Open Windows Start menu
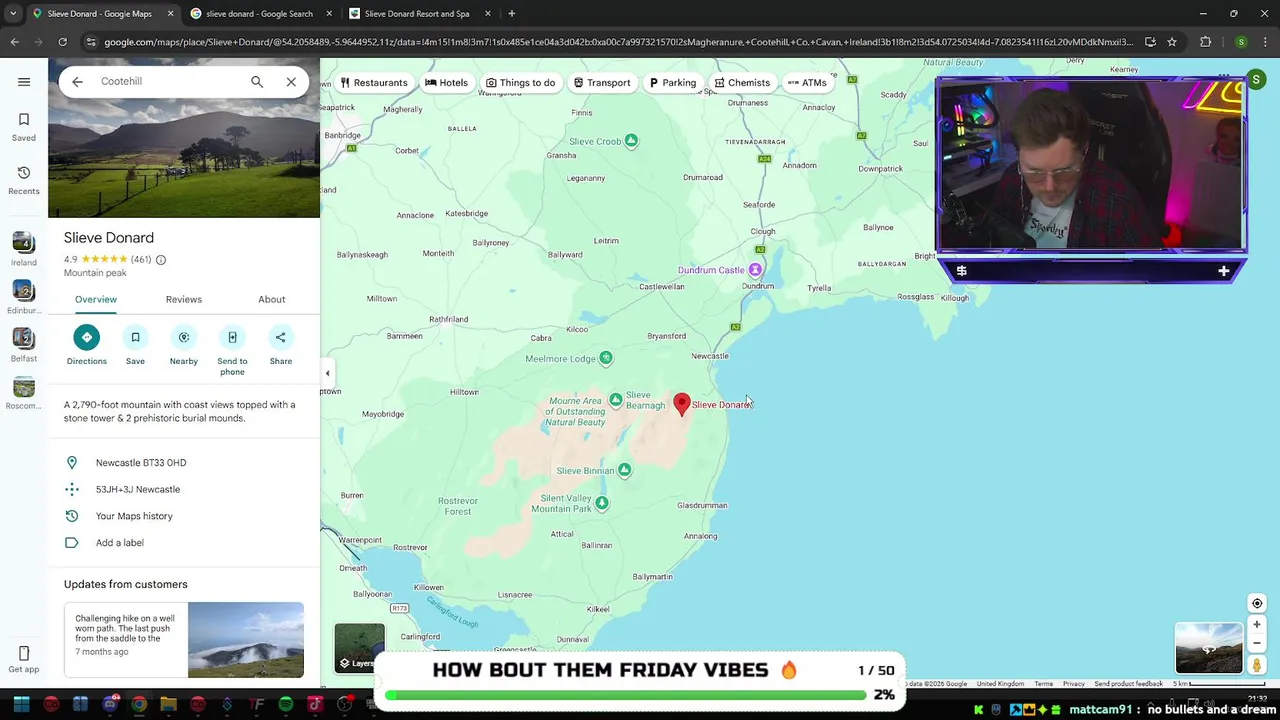This screenshot has height=720, width=1280. [x=21, y=705]
